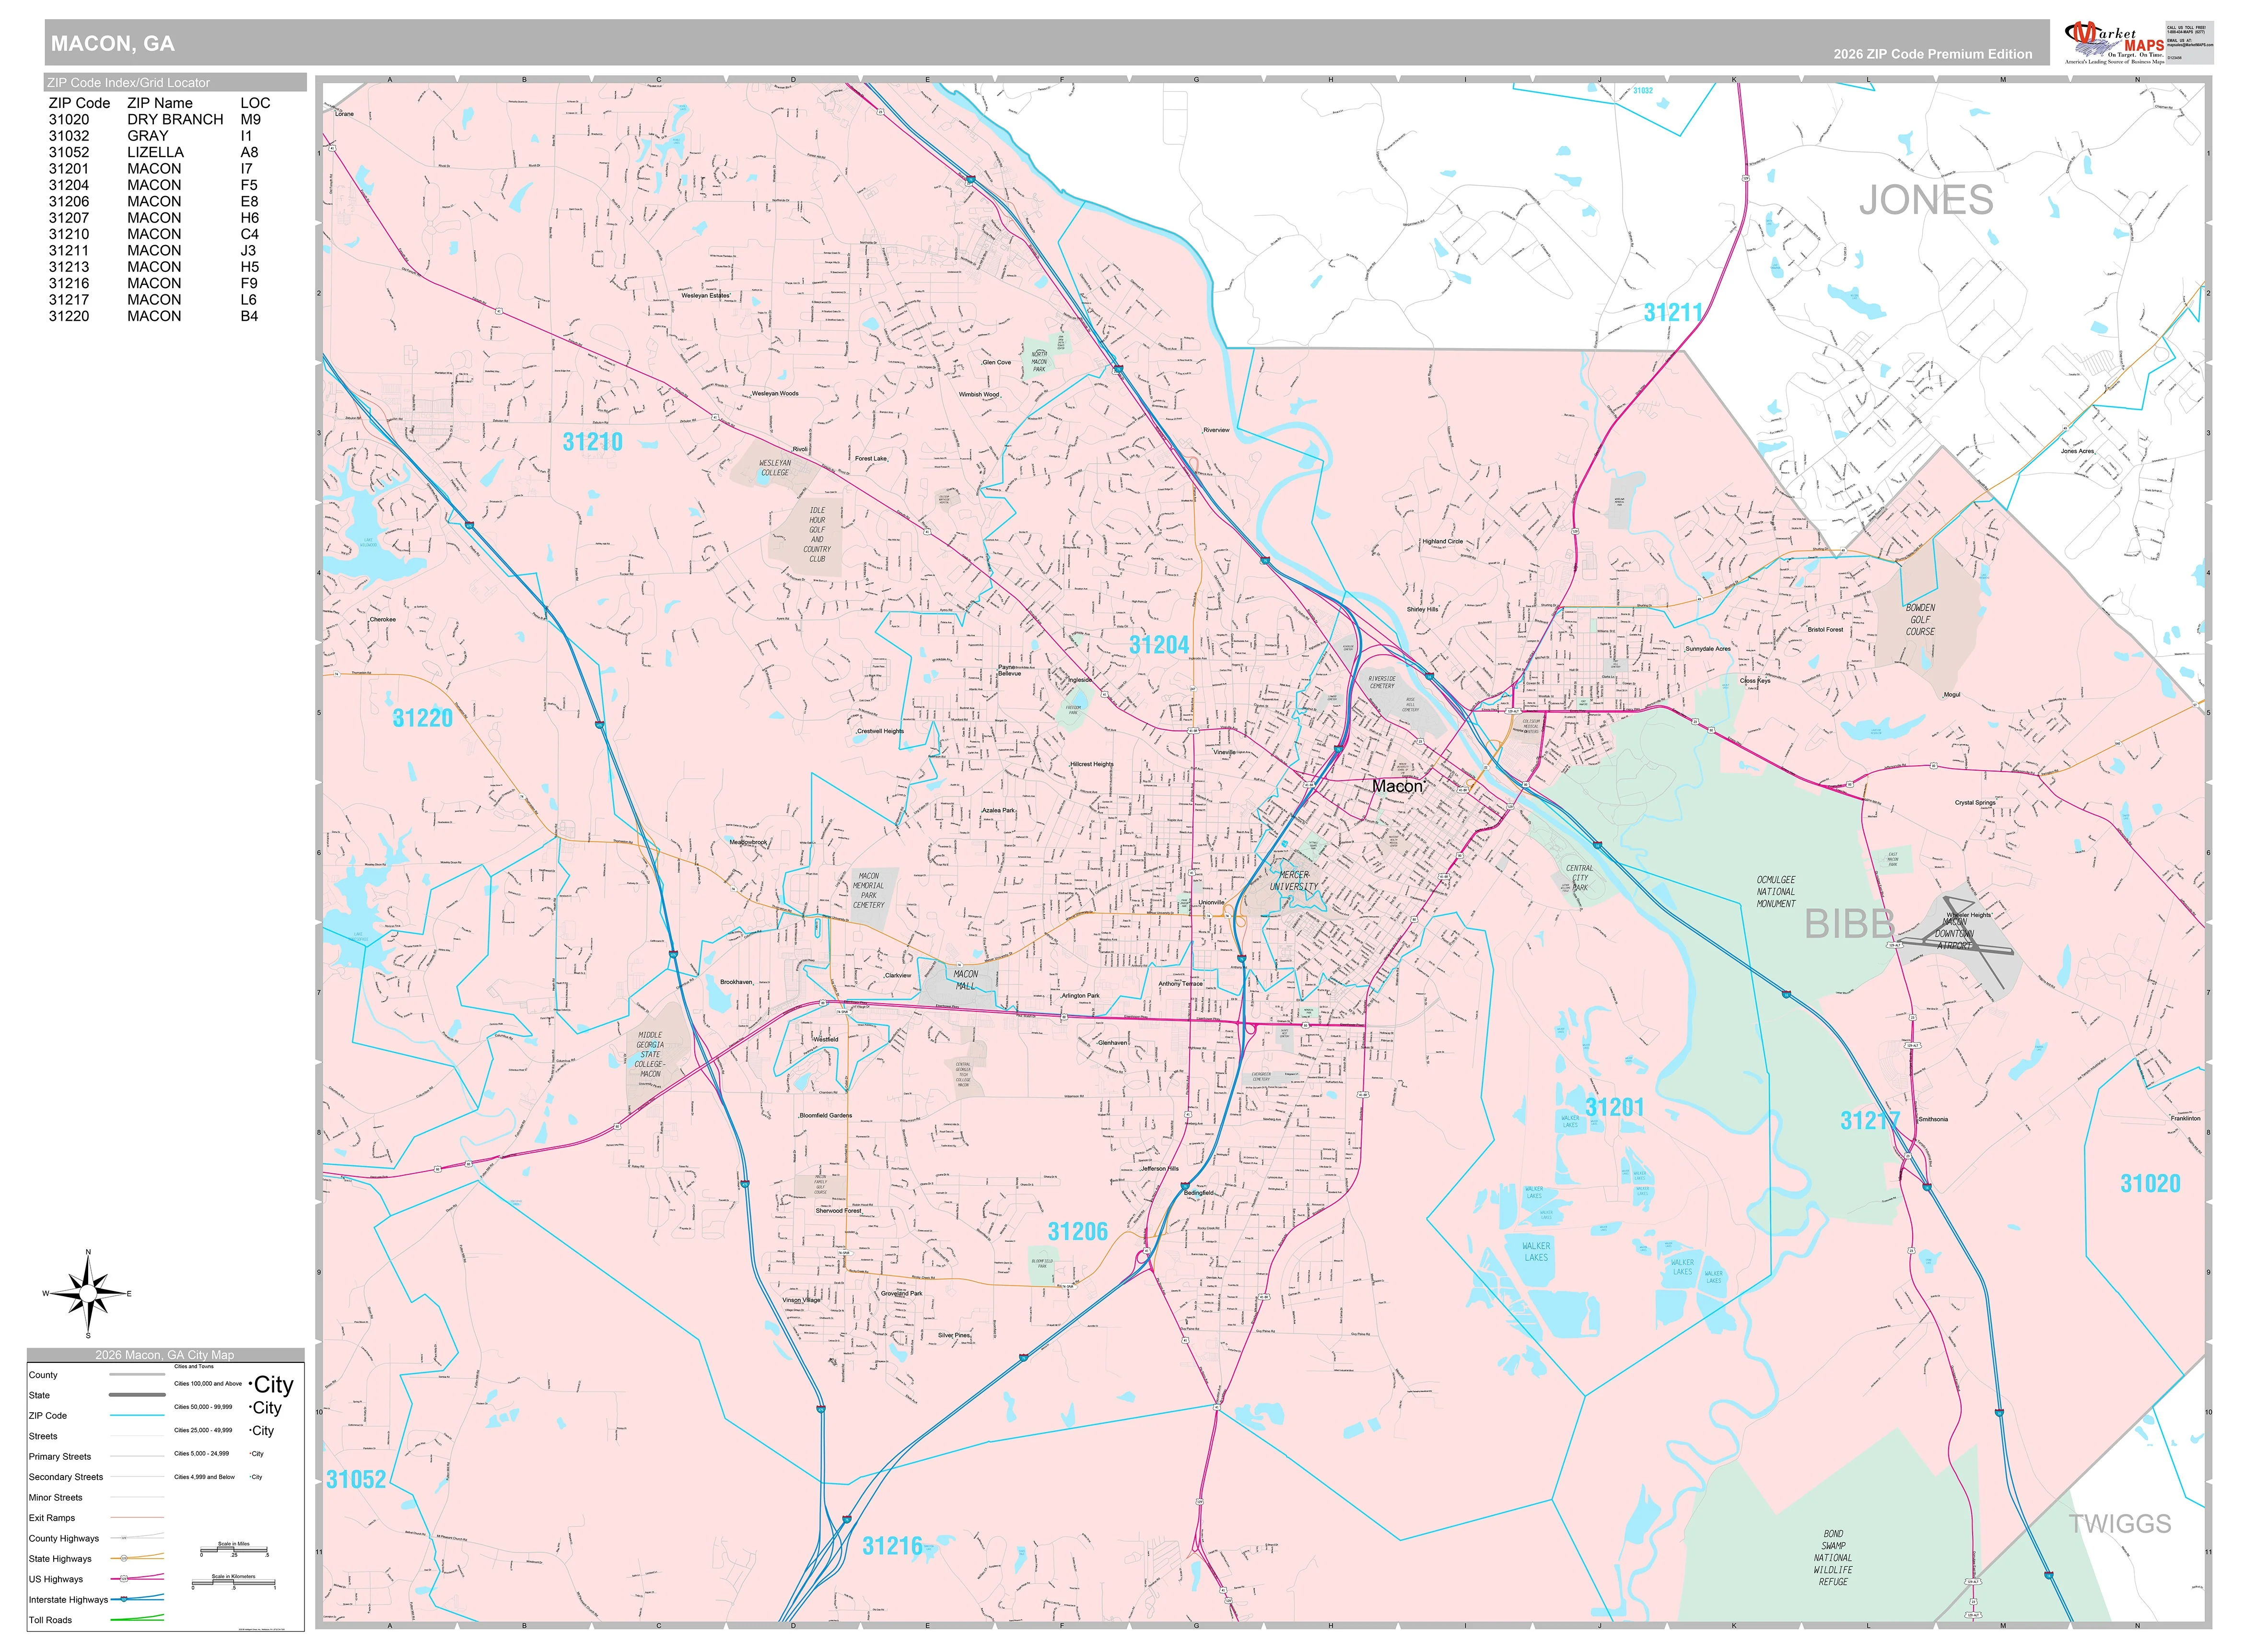Click the Central City Park label
This screenshot has height=1652, width=2244.
[x=1580, y=878]
